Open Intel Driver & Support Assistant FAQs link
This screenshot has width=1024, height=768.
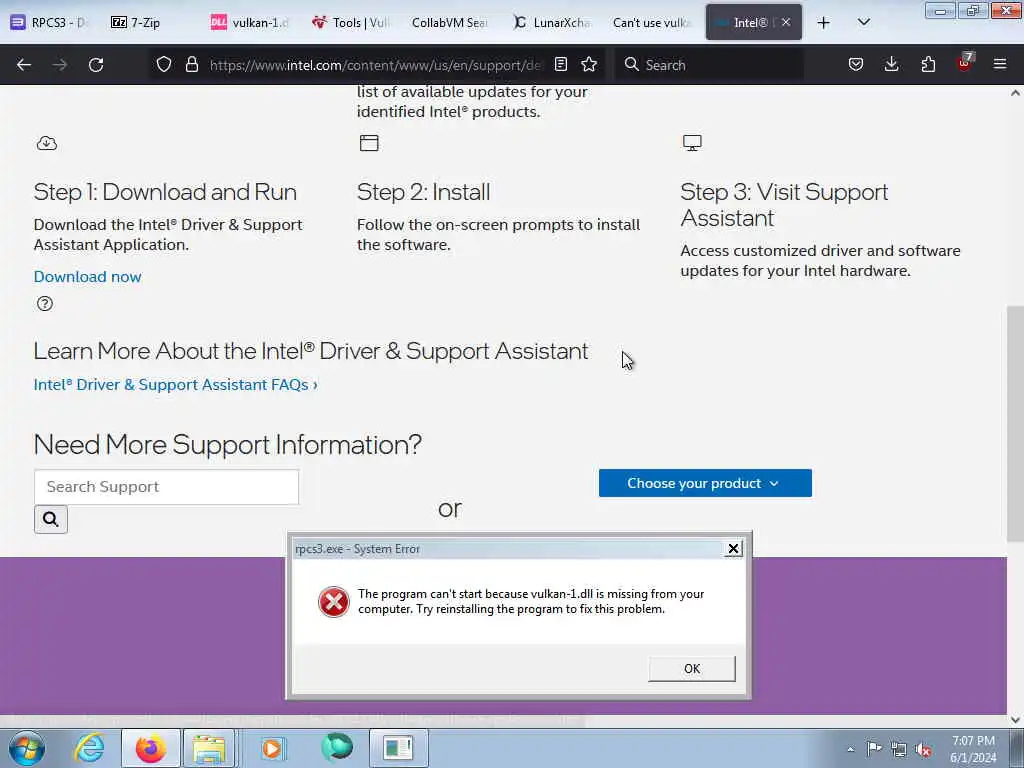click(x=176, y=385)
